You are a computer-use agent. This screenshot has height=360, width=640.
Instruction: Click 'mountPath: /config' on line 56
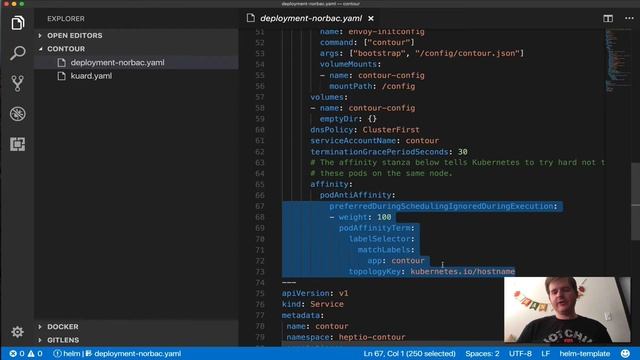(372, 86)
